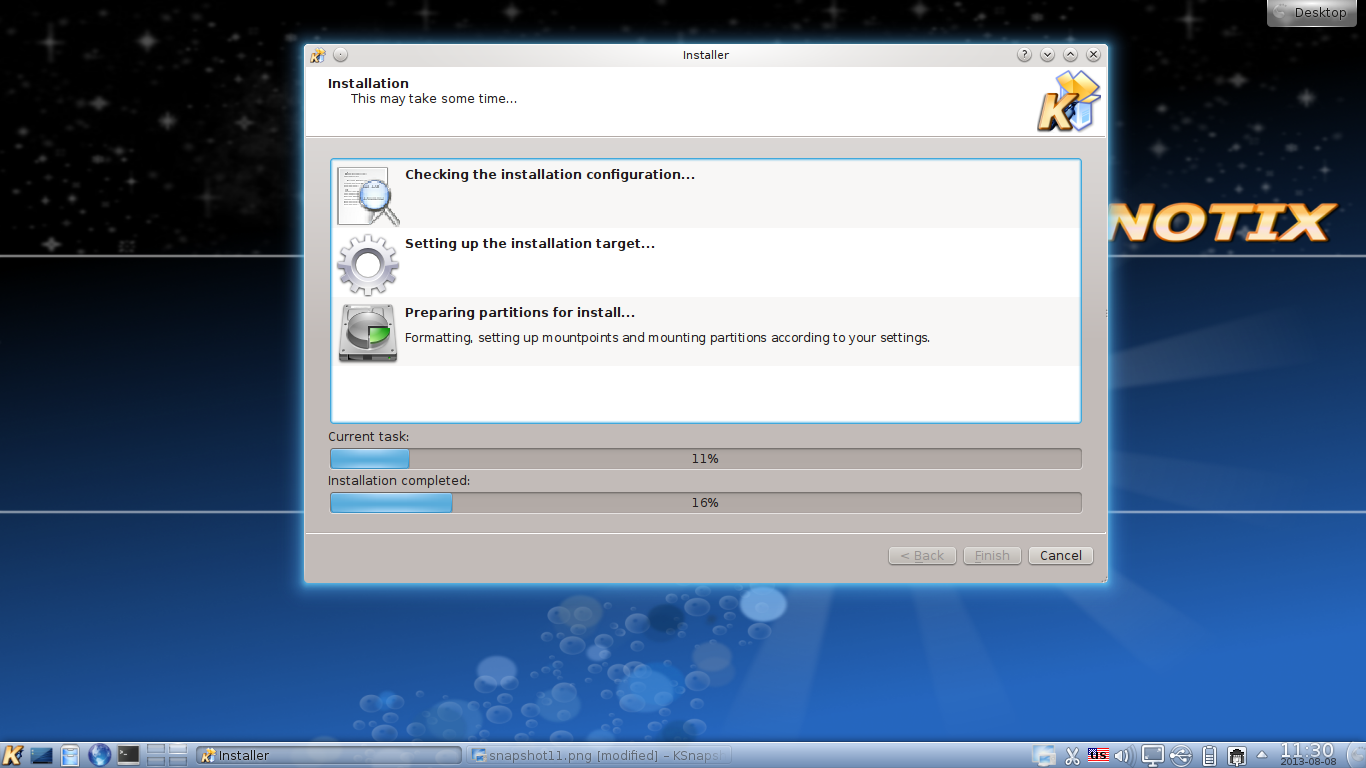Click the gear icon for installation target setup
The height and width of the screenshot is (768, 1366).
pos(367,264)
